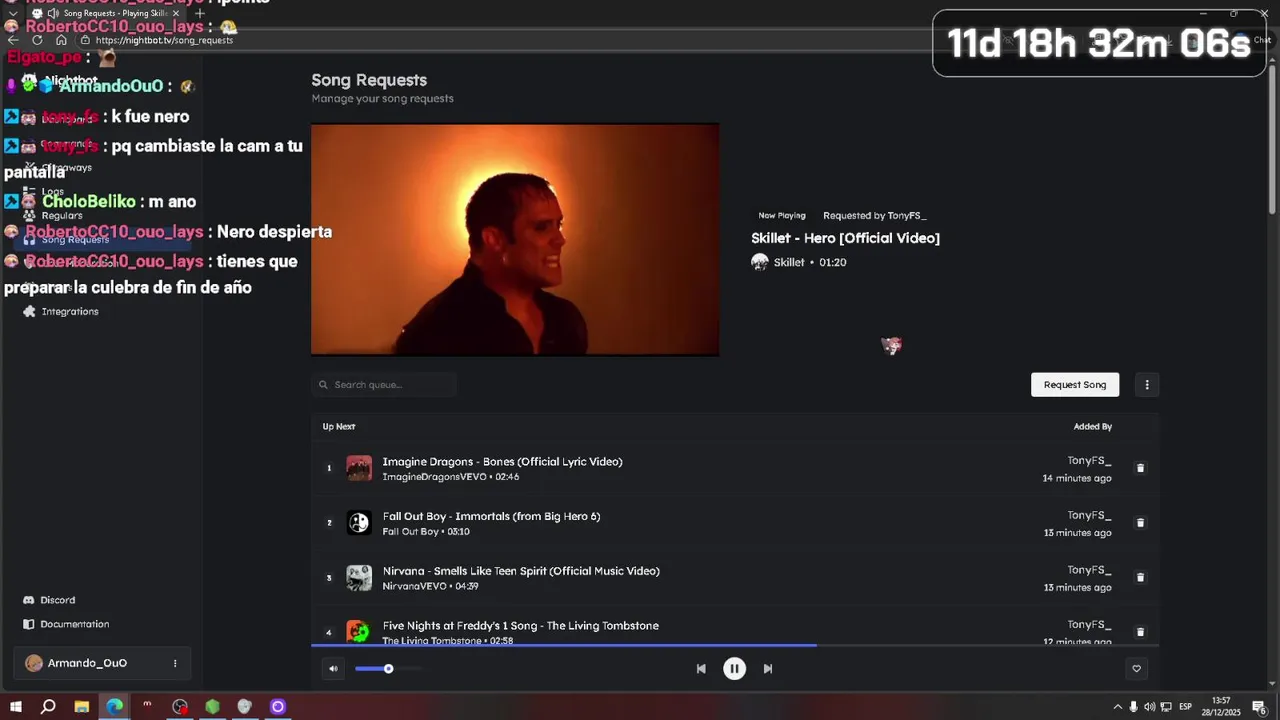Open File Explorer from taskbar
The image size is (1280, 720).
pos(82,707)
